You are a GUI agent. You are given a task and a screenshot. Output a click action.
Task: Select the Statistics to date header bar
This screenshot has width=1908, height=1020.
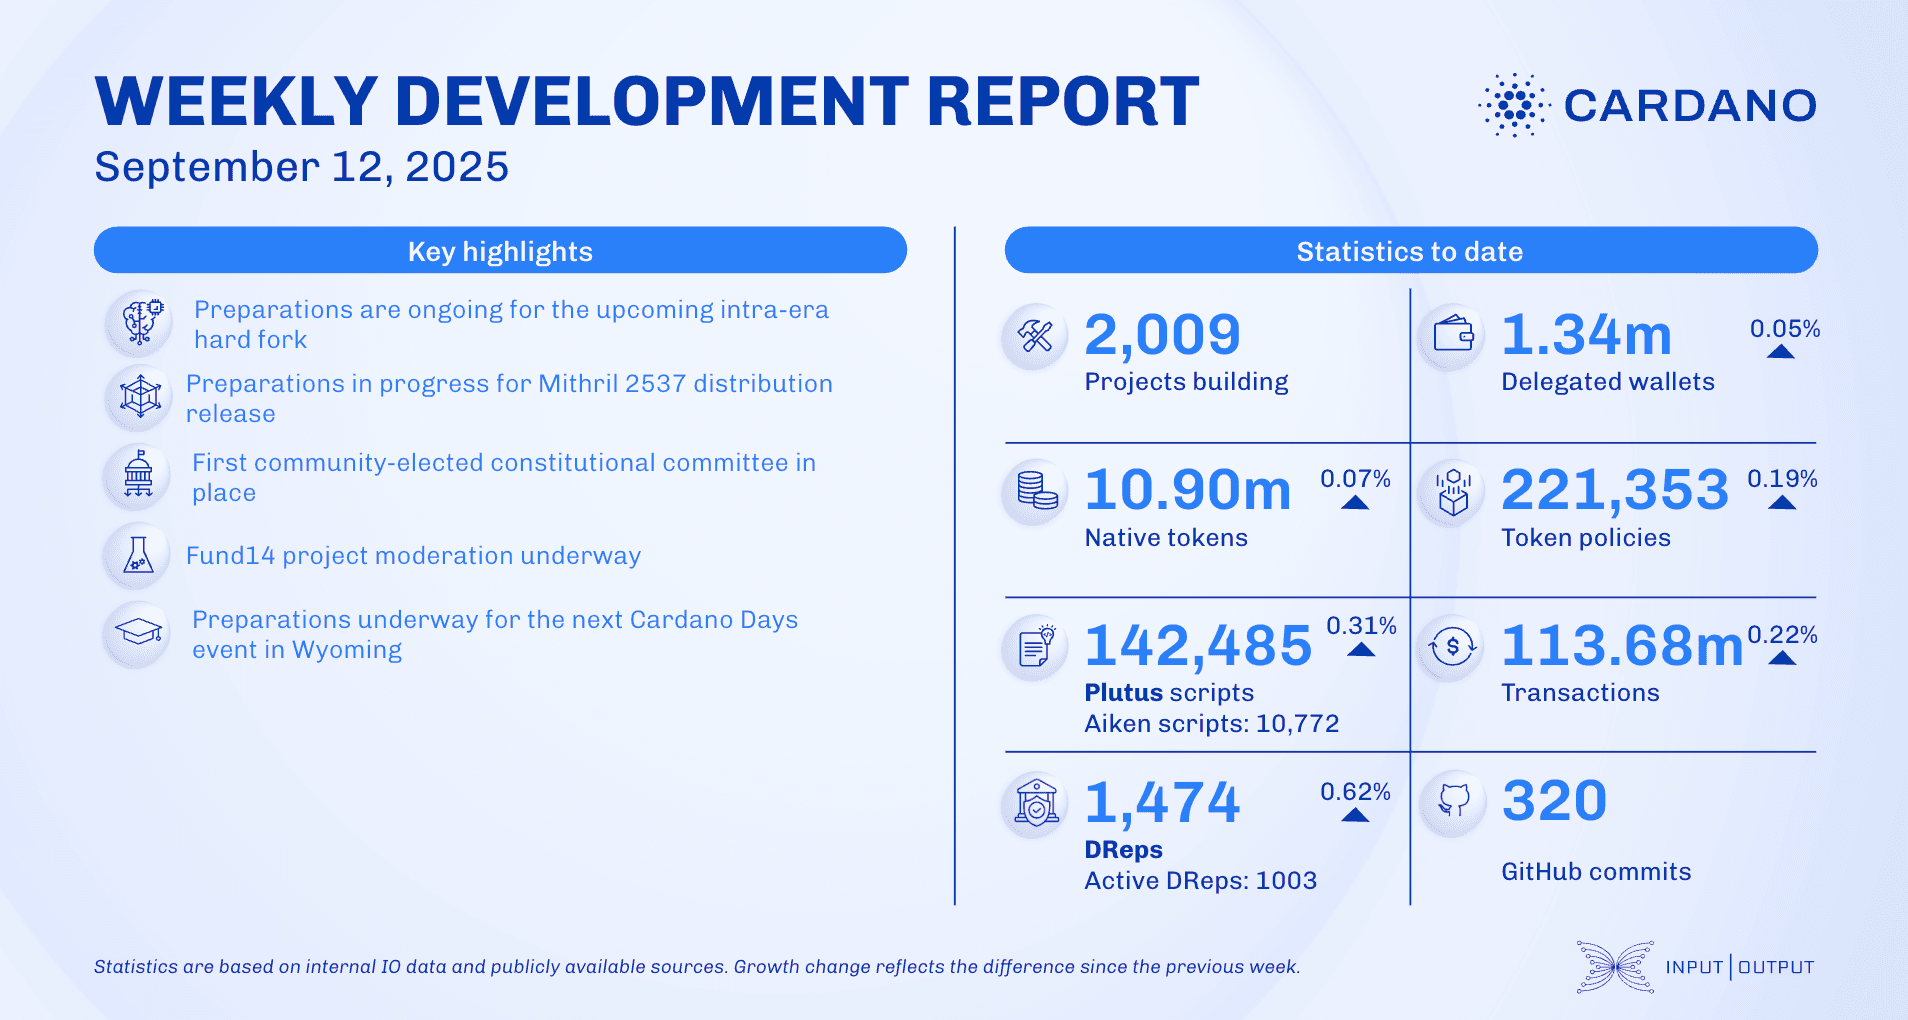[1411, 250]
